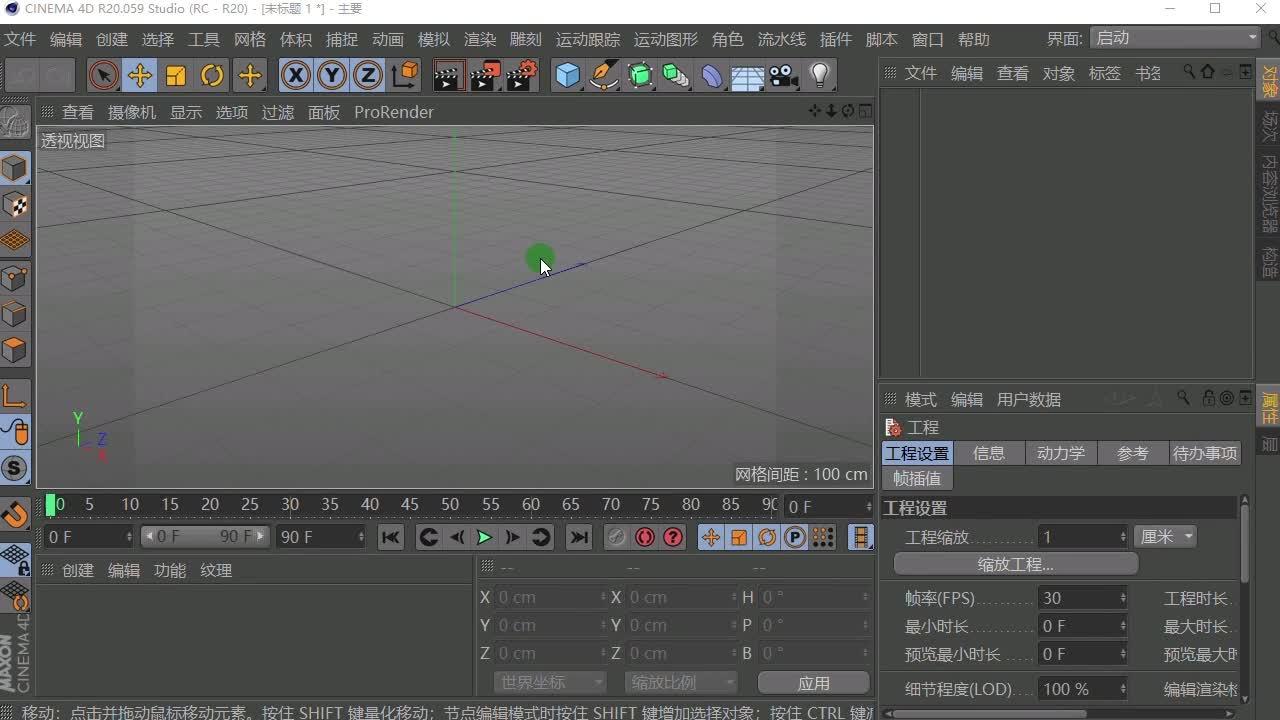Open render settings gear clapperboard

[x=522, y=75]
